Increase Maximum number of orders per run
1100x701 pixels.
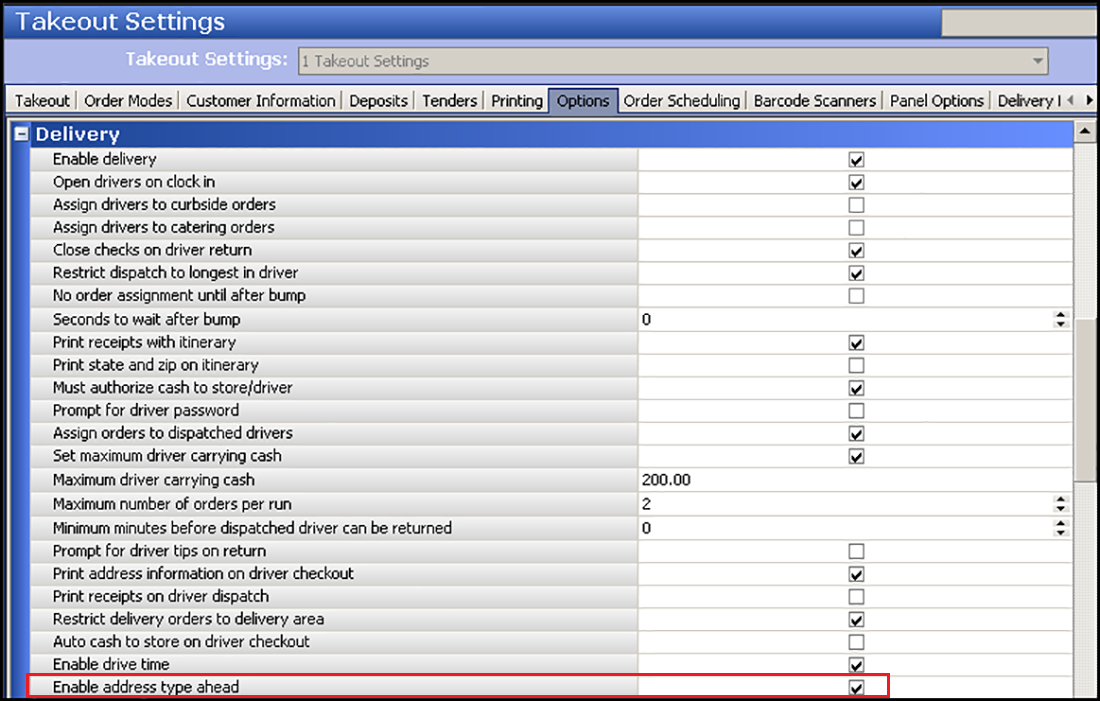(x=1062, y=499)
